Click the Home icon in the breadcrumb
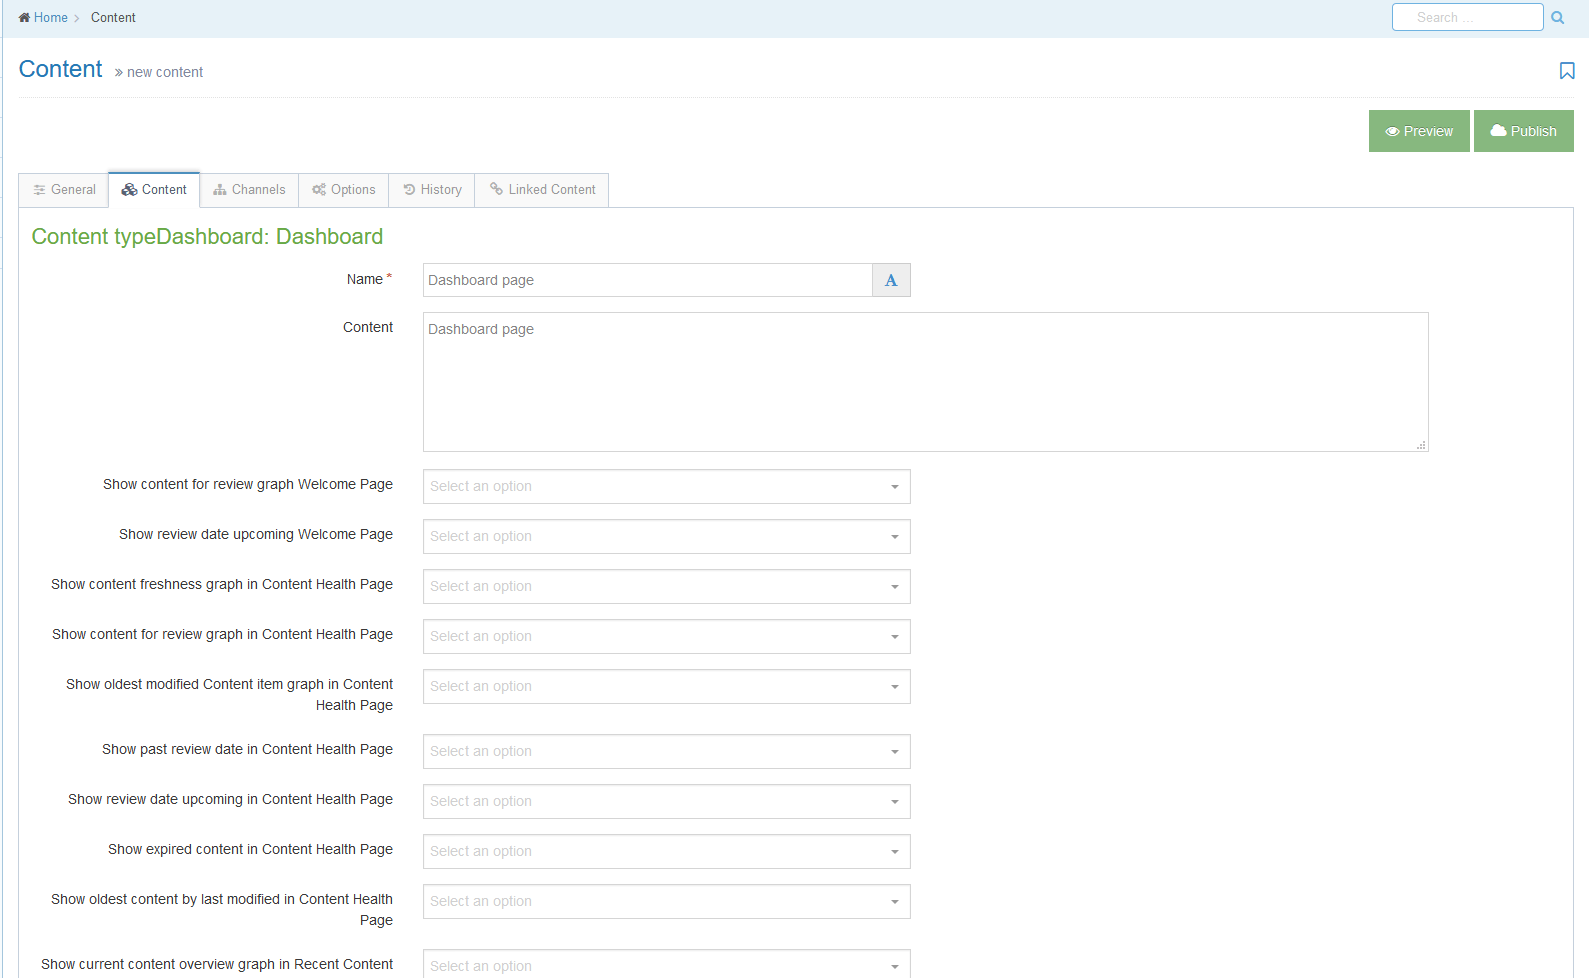1589x978 pixels. click(x=24, y=17)
